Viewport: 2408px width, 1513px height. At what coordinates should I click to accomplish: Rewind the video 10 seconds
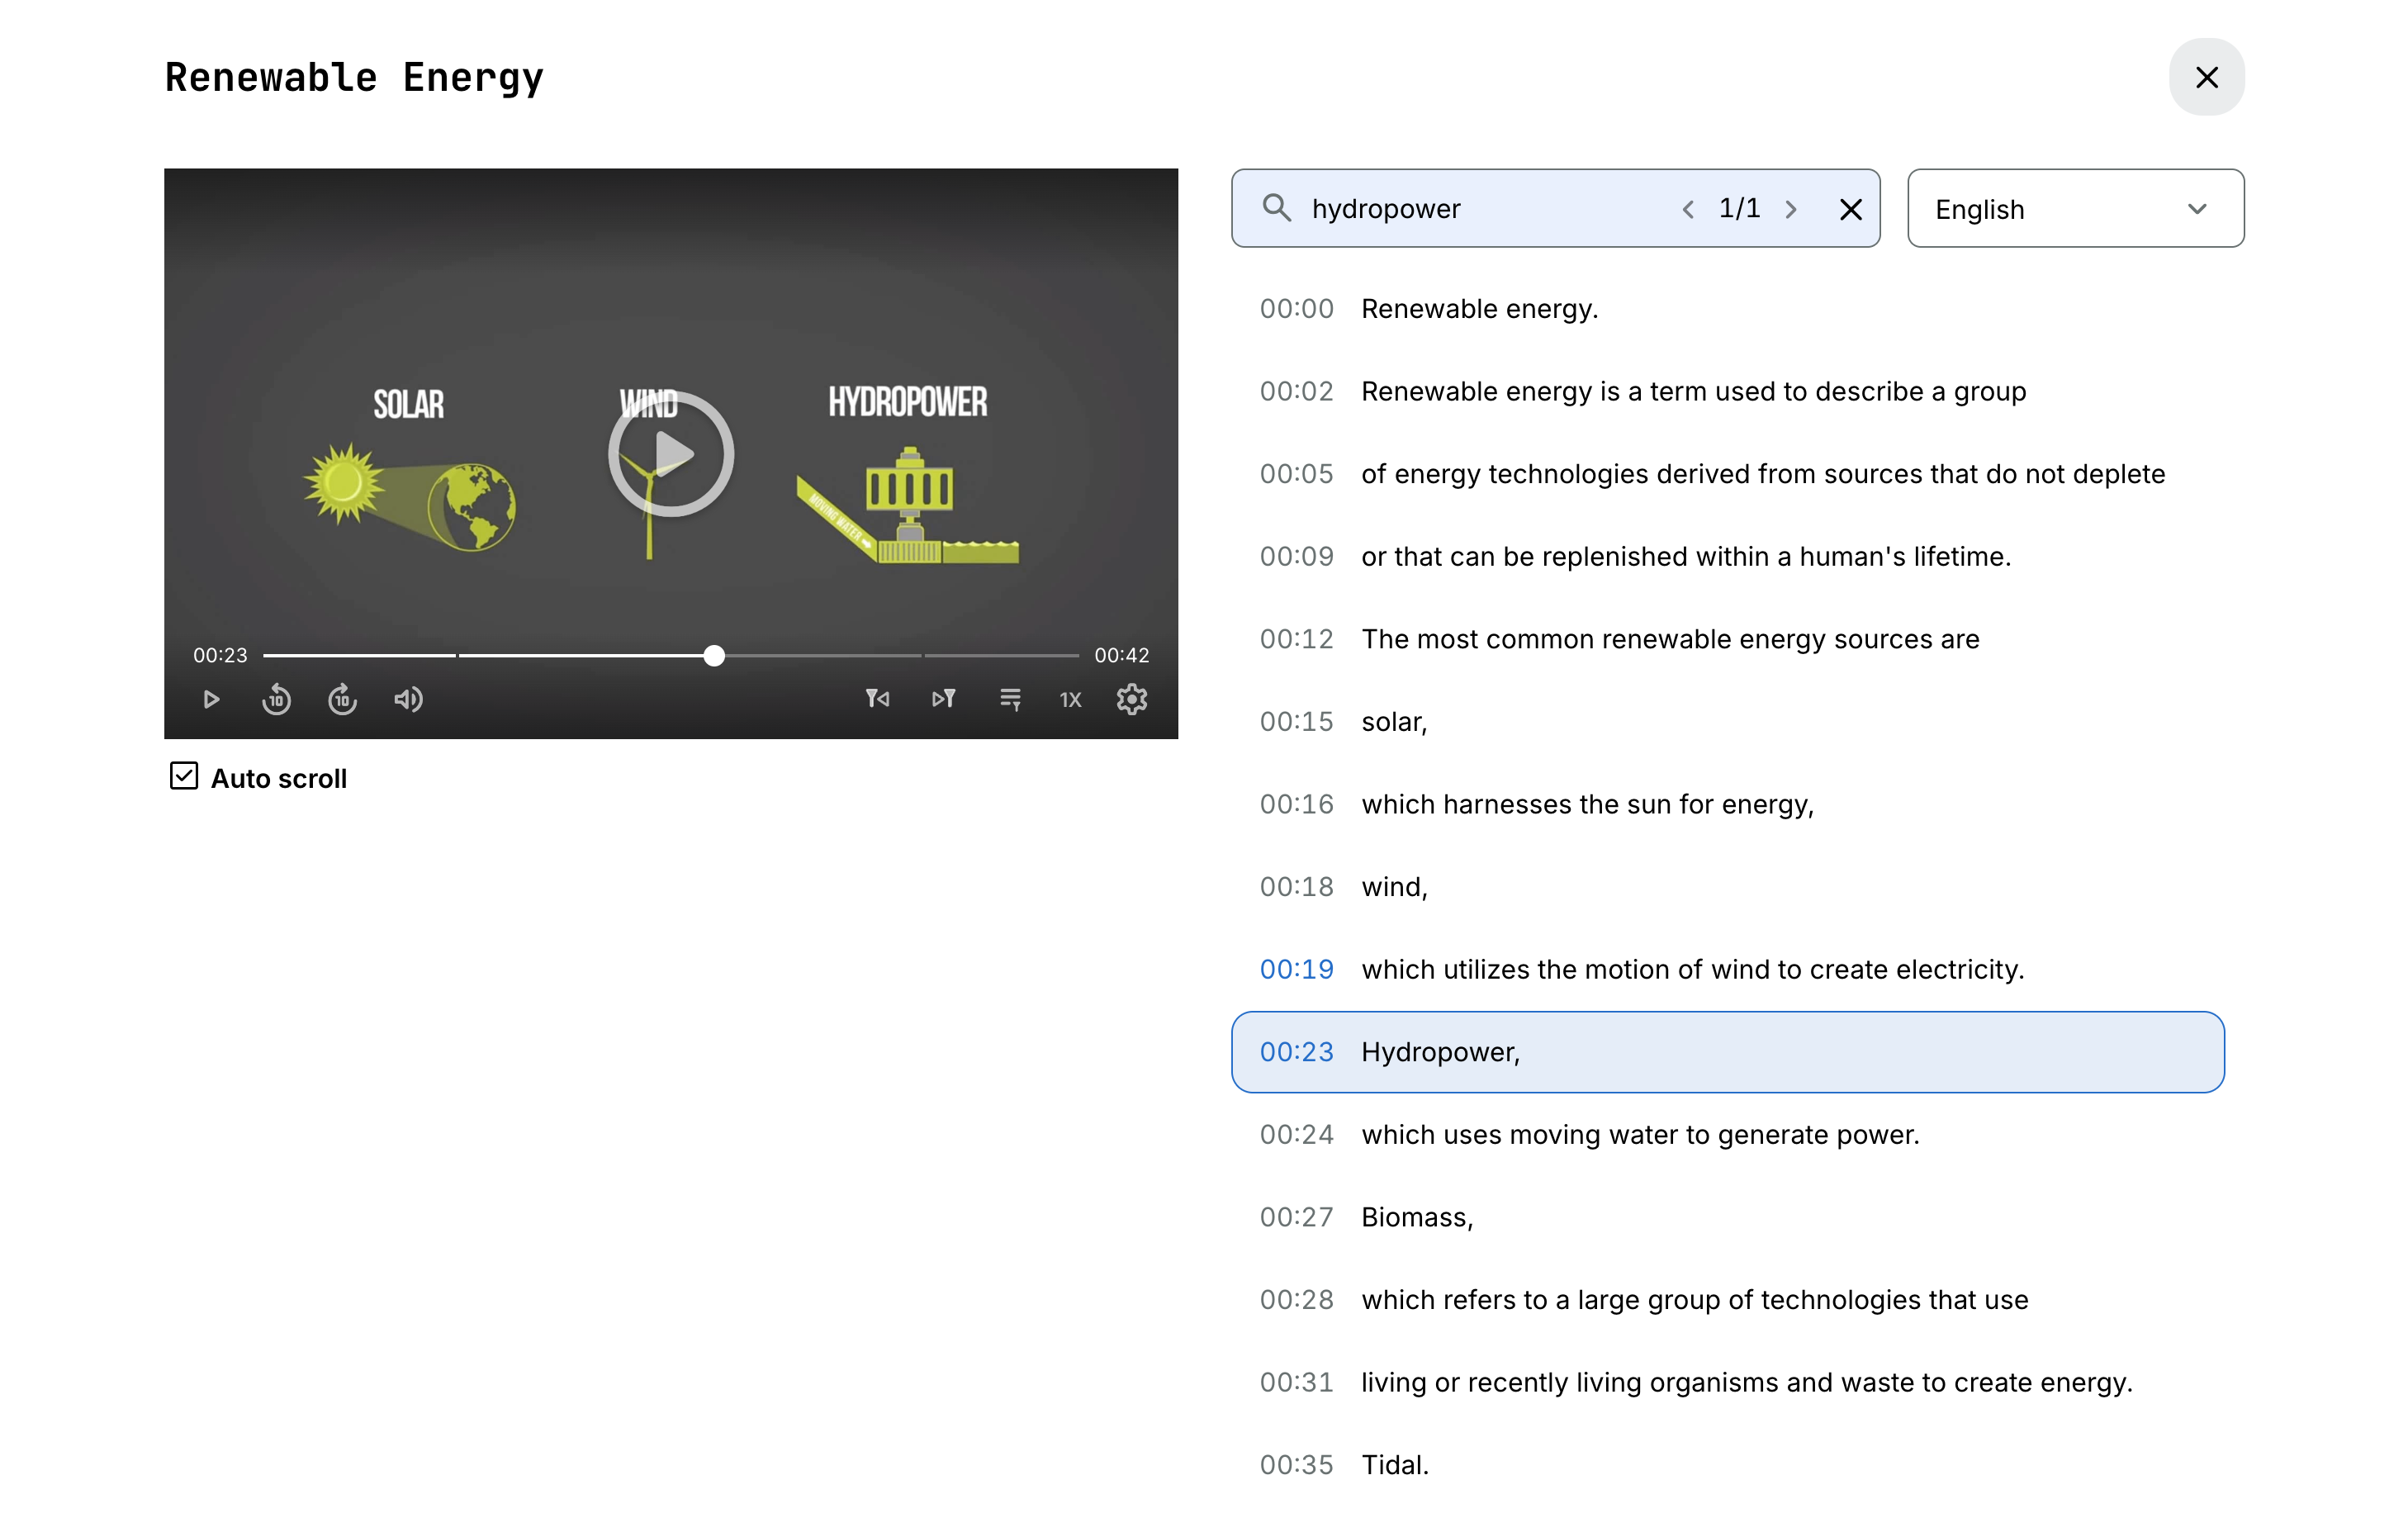click(276, 699)
